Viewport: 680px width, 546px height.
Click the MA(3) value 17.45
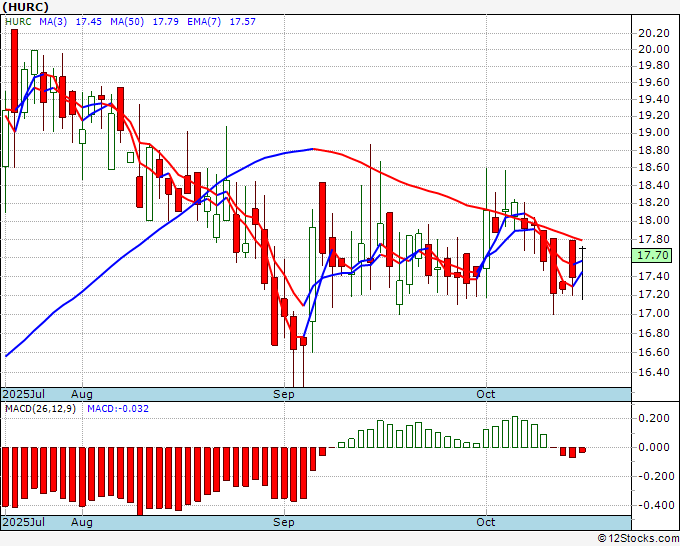pos(88,22)
